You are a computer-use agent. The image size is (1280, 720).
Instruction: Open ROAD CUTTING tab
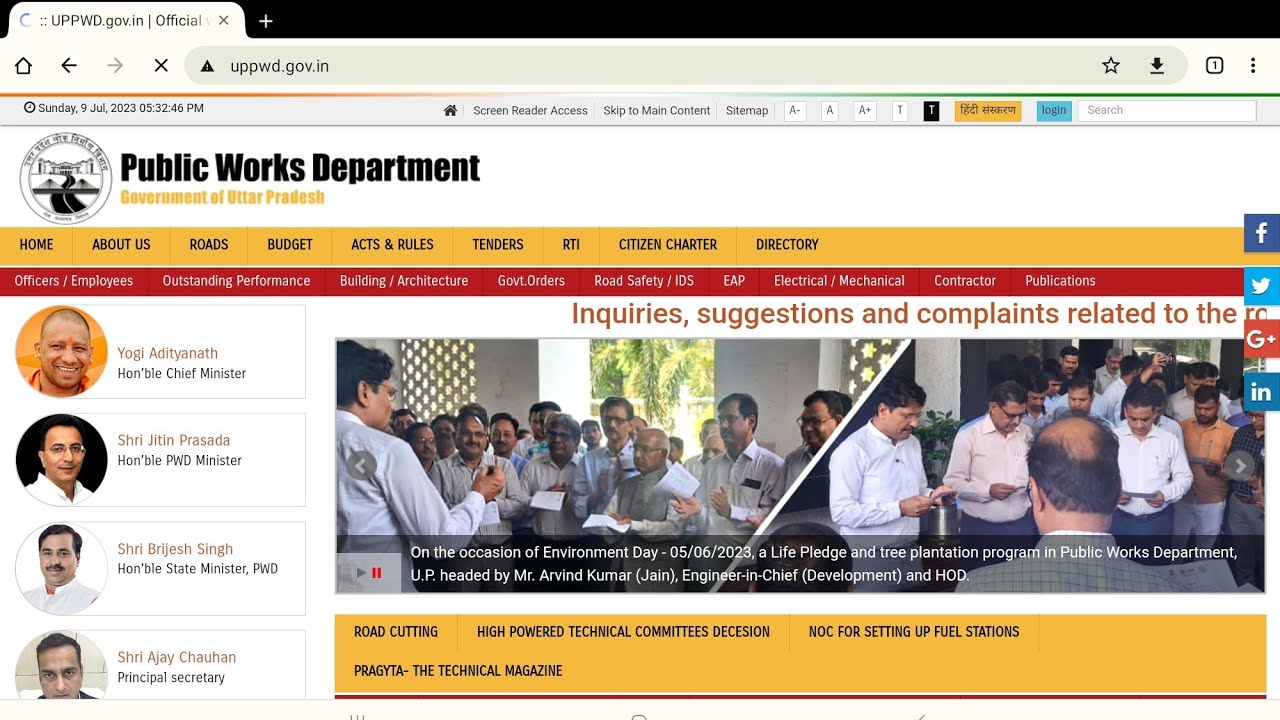click(x=396, y=632)
